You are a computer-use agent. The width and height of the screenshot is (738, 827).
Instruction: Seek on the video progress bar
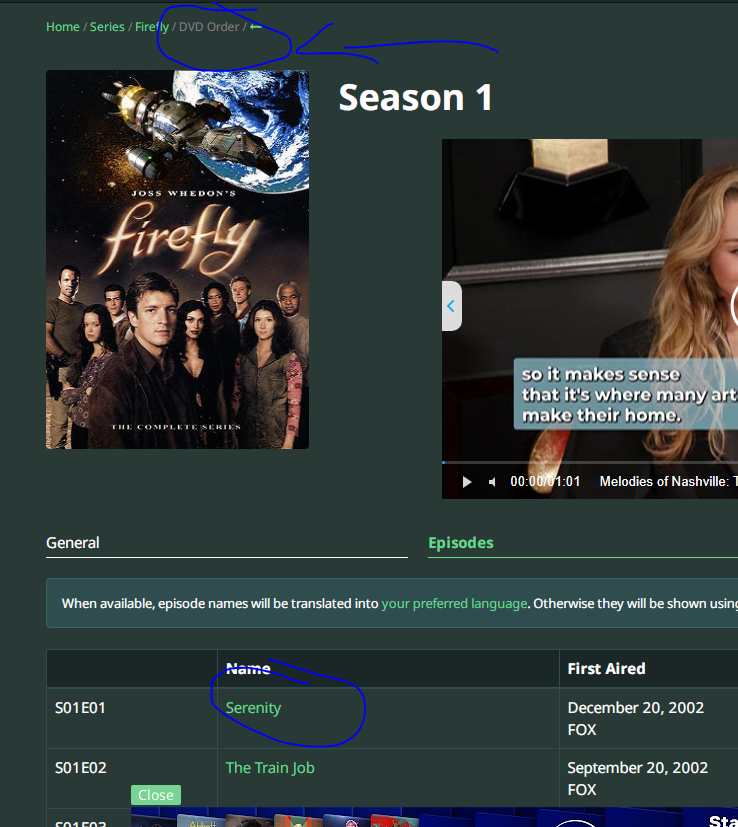(x=590, y=462)
